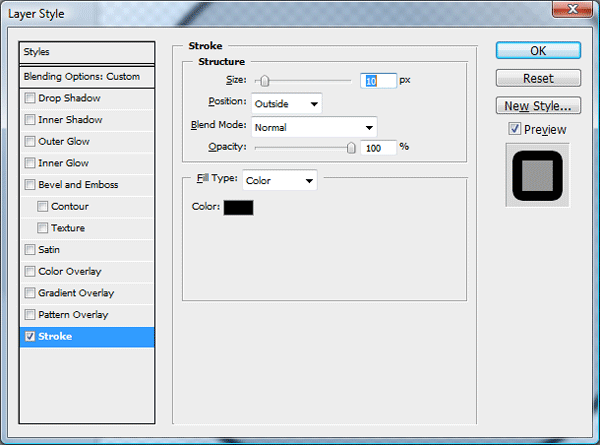
Task: Open the Fill Type dropdown
Action: click(280, 180)
